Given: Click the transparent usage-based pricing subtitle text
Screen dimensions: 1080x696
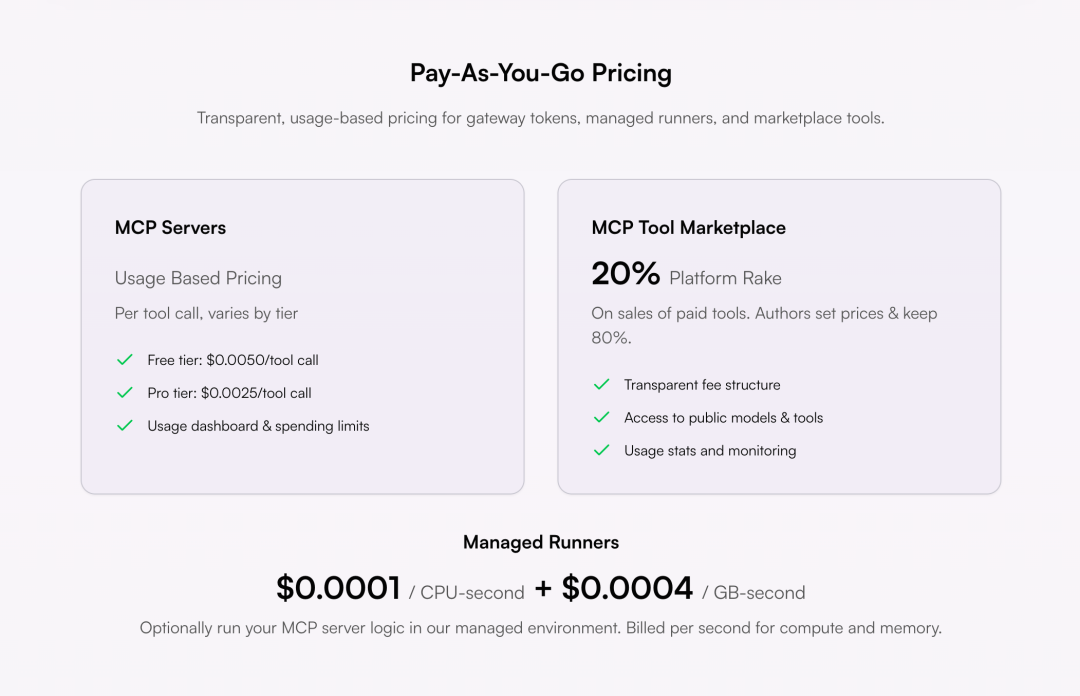Looking at the screenshot, I should point(540,118).
